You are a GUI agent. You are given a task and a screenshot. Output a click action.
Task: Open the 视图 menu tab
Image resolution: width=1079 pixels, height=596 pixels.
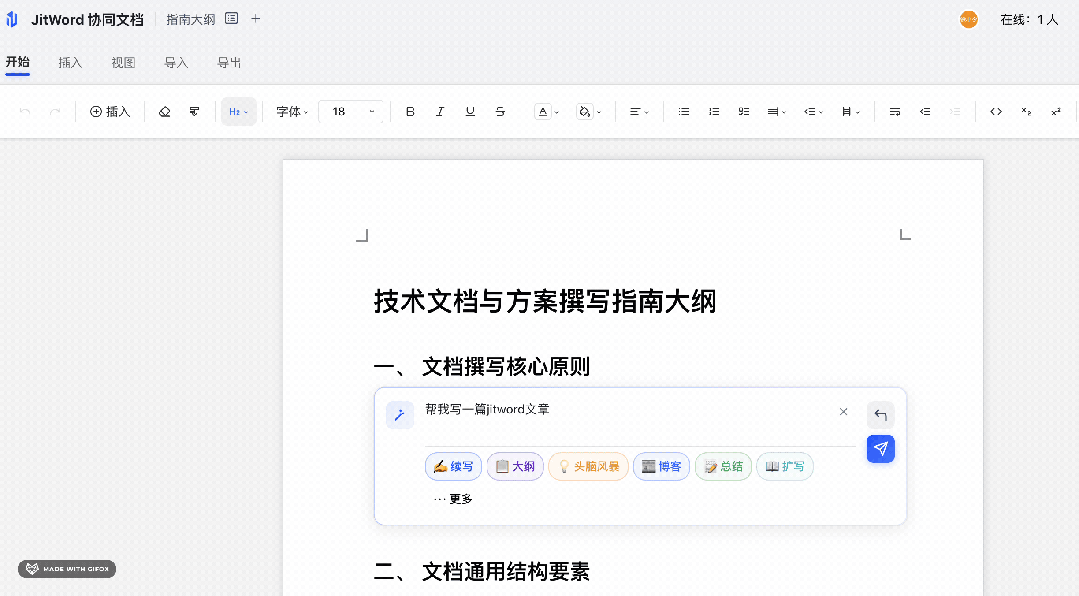tap(123, 62)
